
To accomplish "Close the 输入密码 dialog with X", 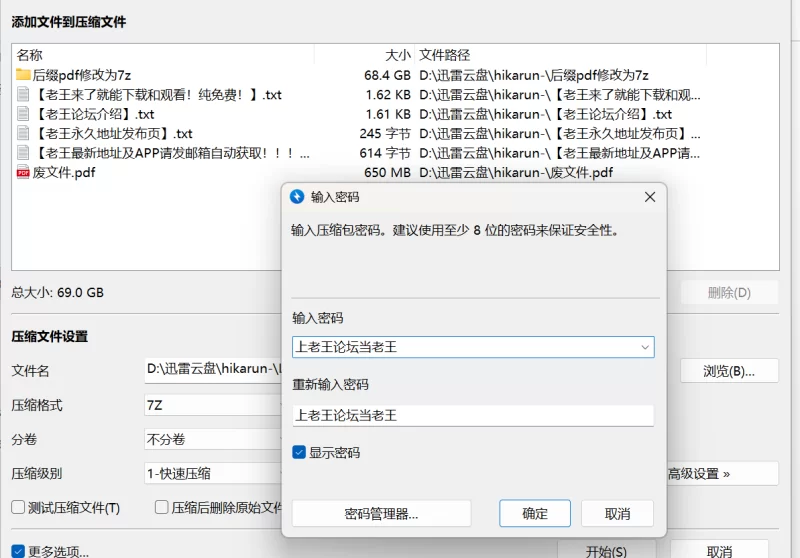I will pyautogui.click(x=650, y=197).
